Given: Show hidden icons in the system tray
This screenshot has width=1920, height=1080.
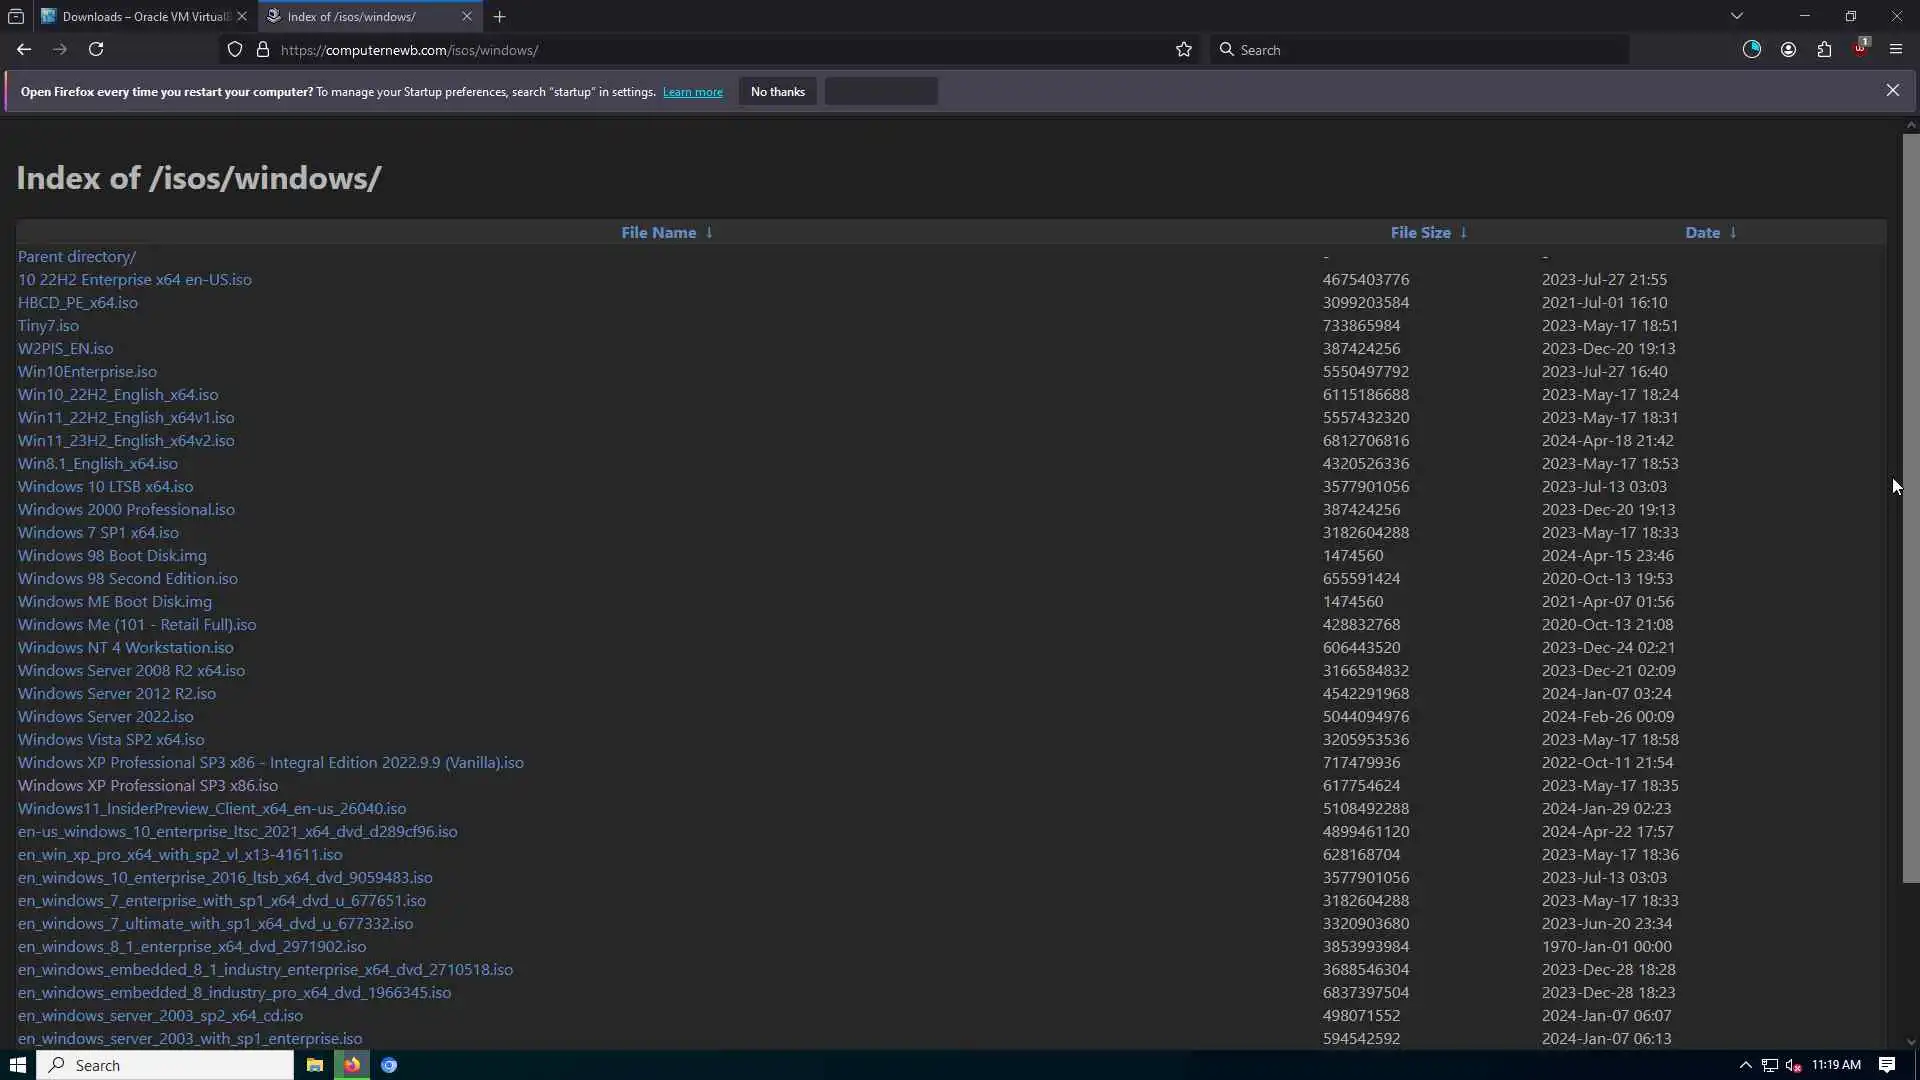Looking at the screenshot, I should click(1745, 1065).
